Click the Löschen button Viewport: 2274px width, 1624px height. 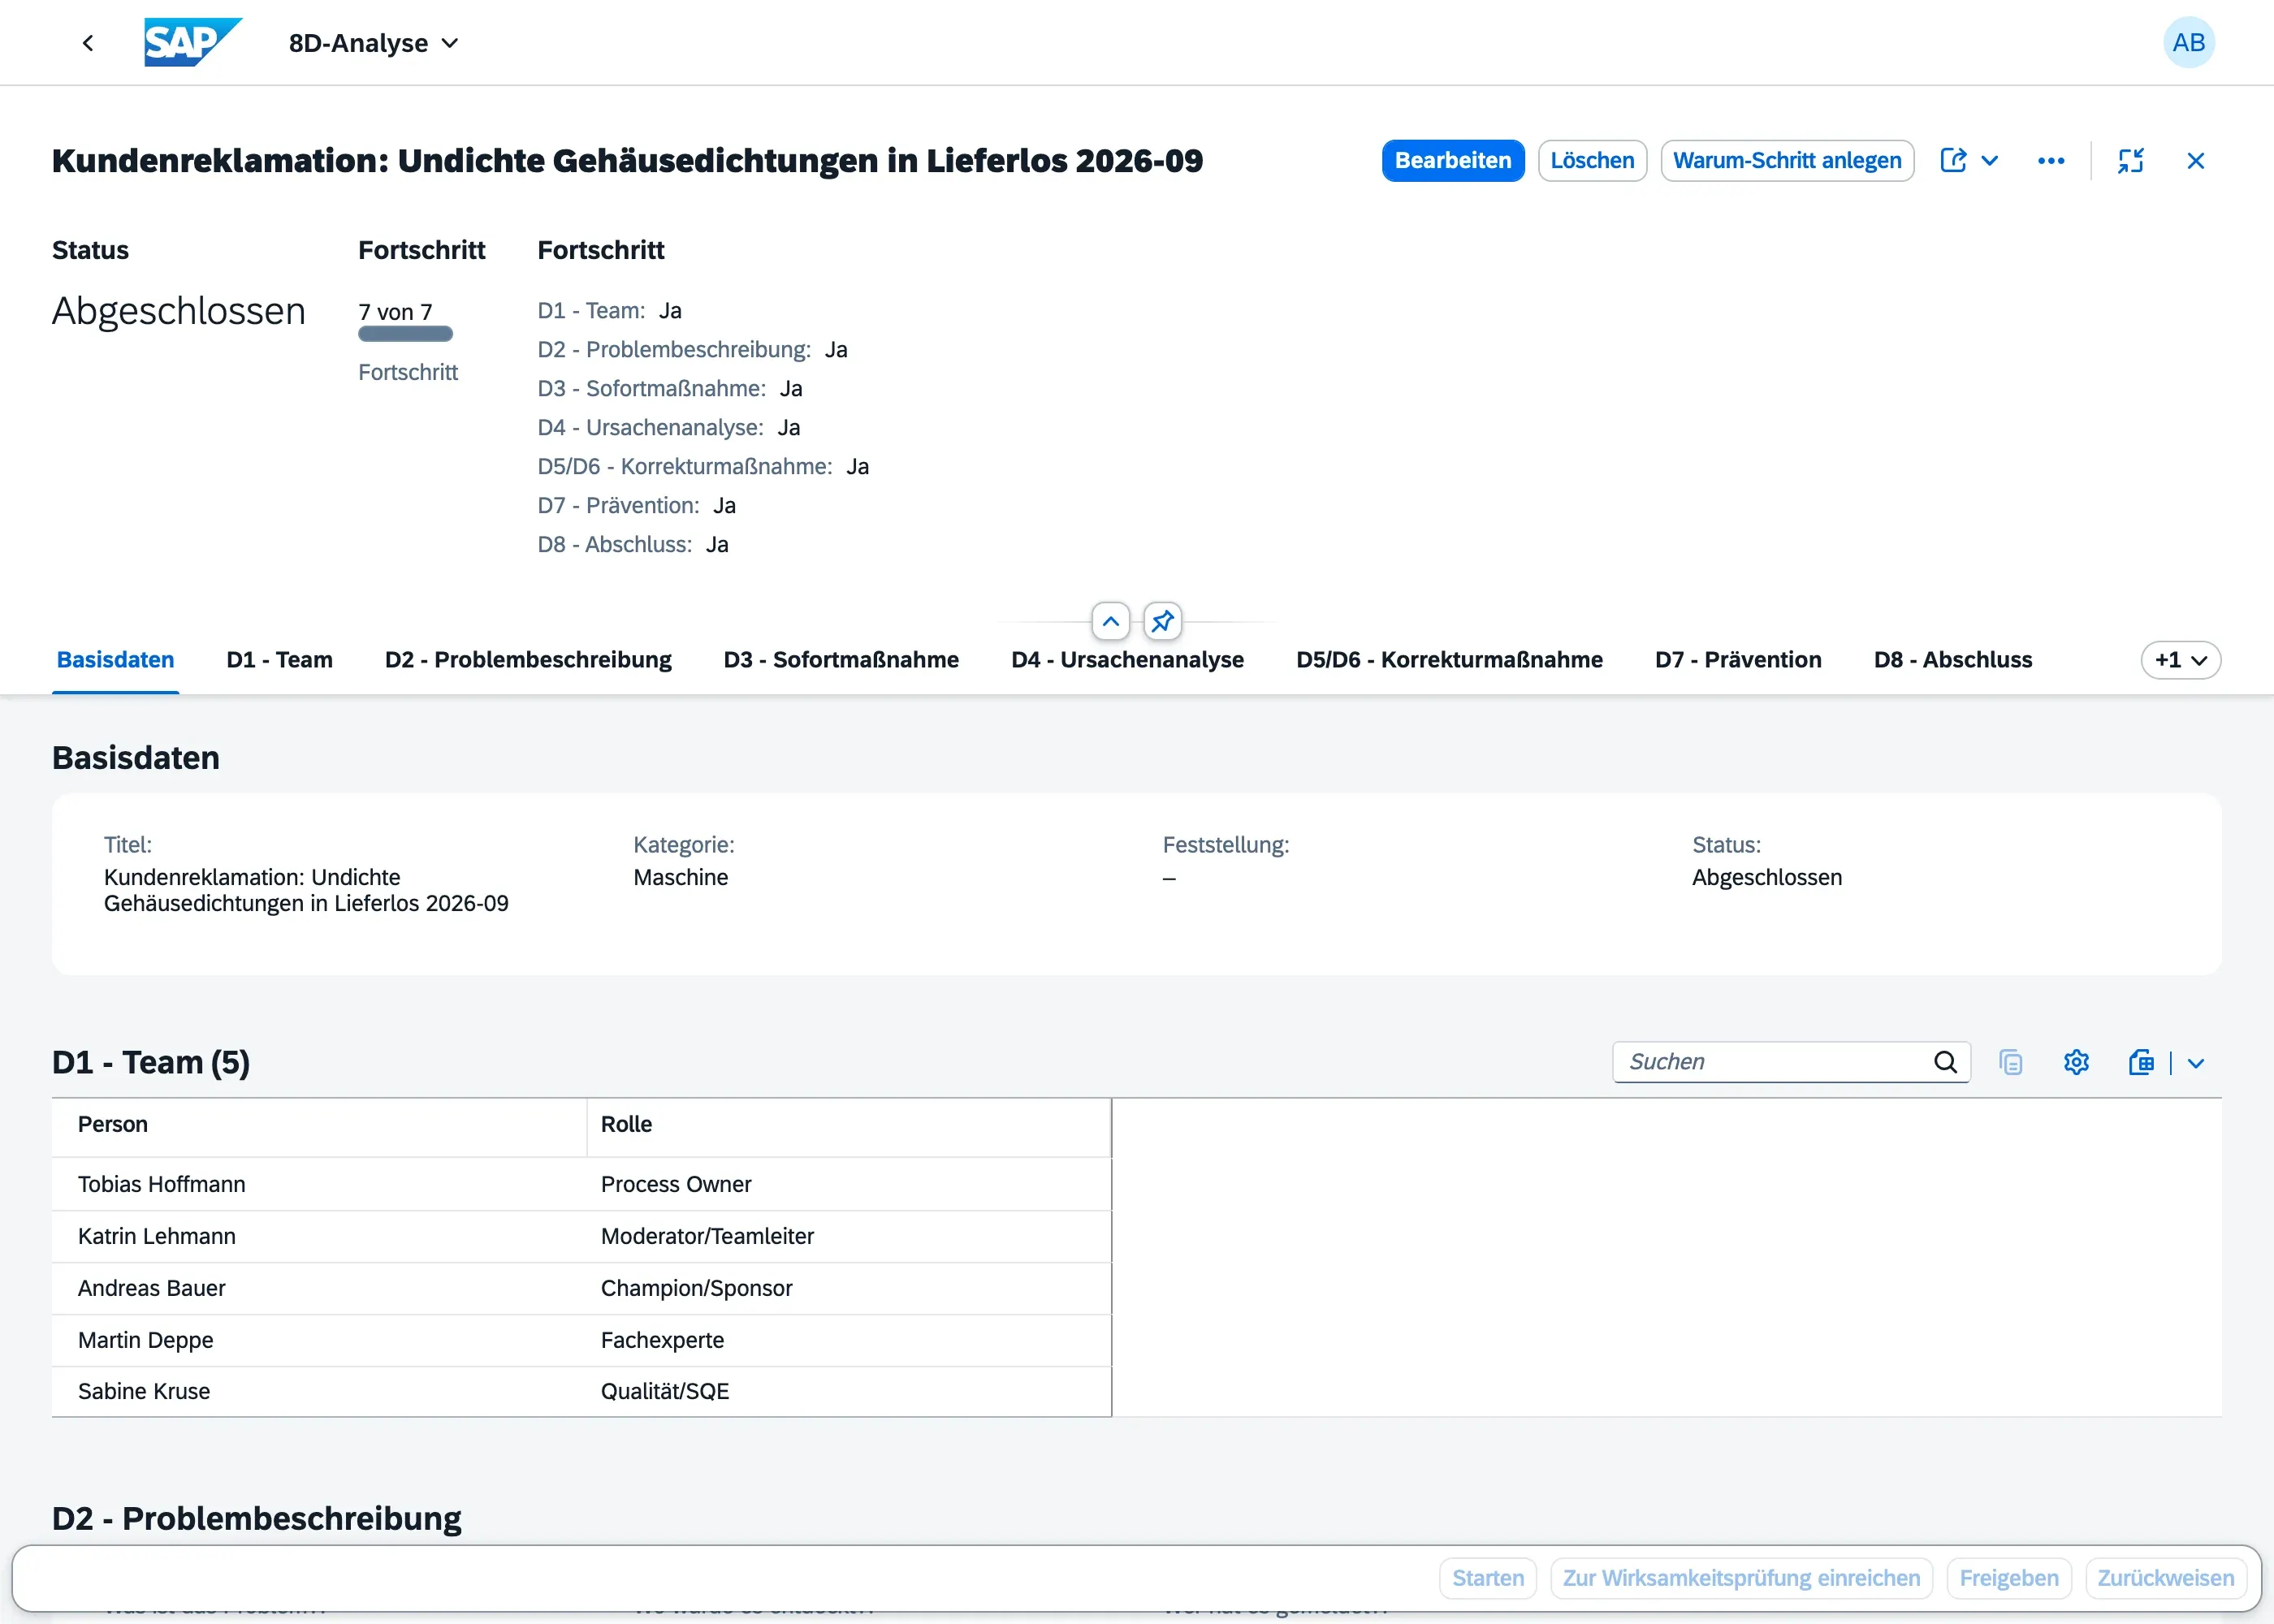point(1592,161)
